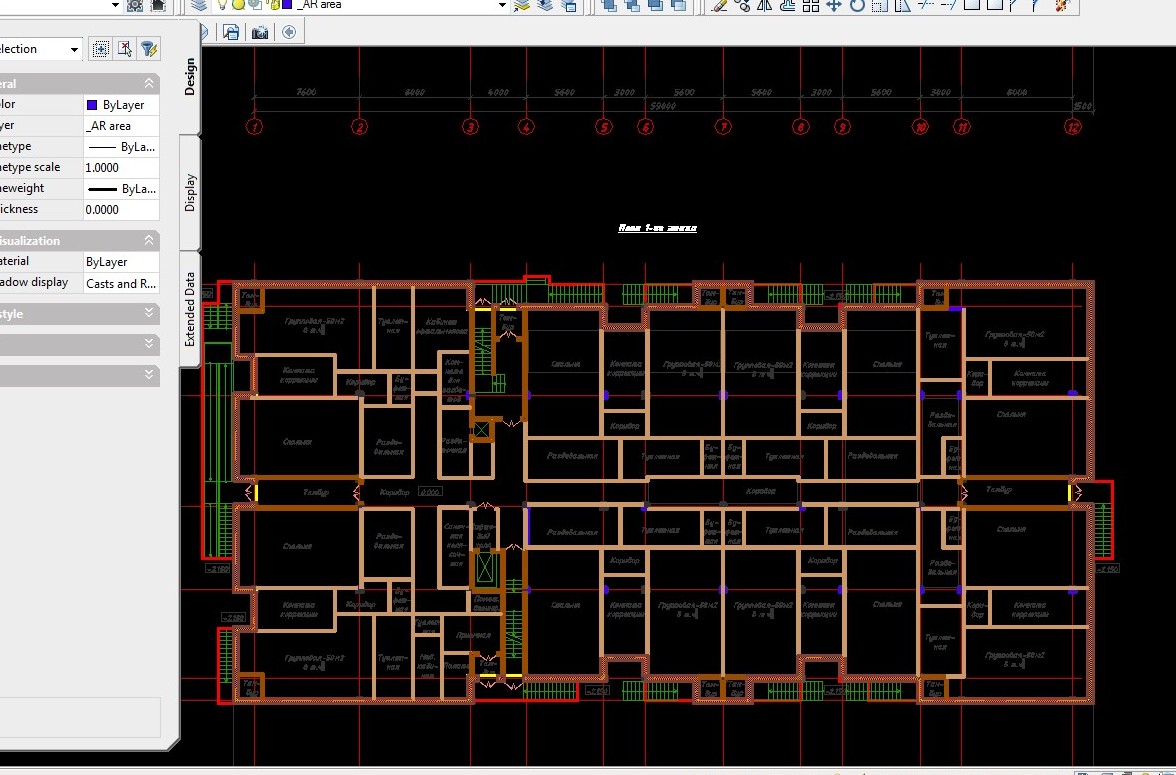The height and width of the screenshot is (775, 1176).
Task: Click Send to Back draw order icon
Action: click(632, 5)
